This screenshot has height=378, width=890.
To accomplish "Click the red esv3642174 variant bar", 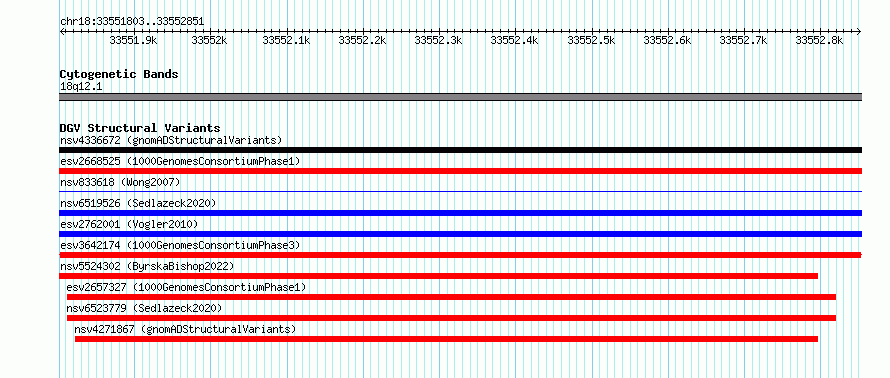I will 460,255.
